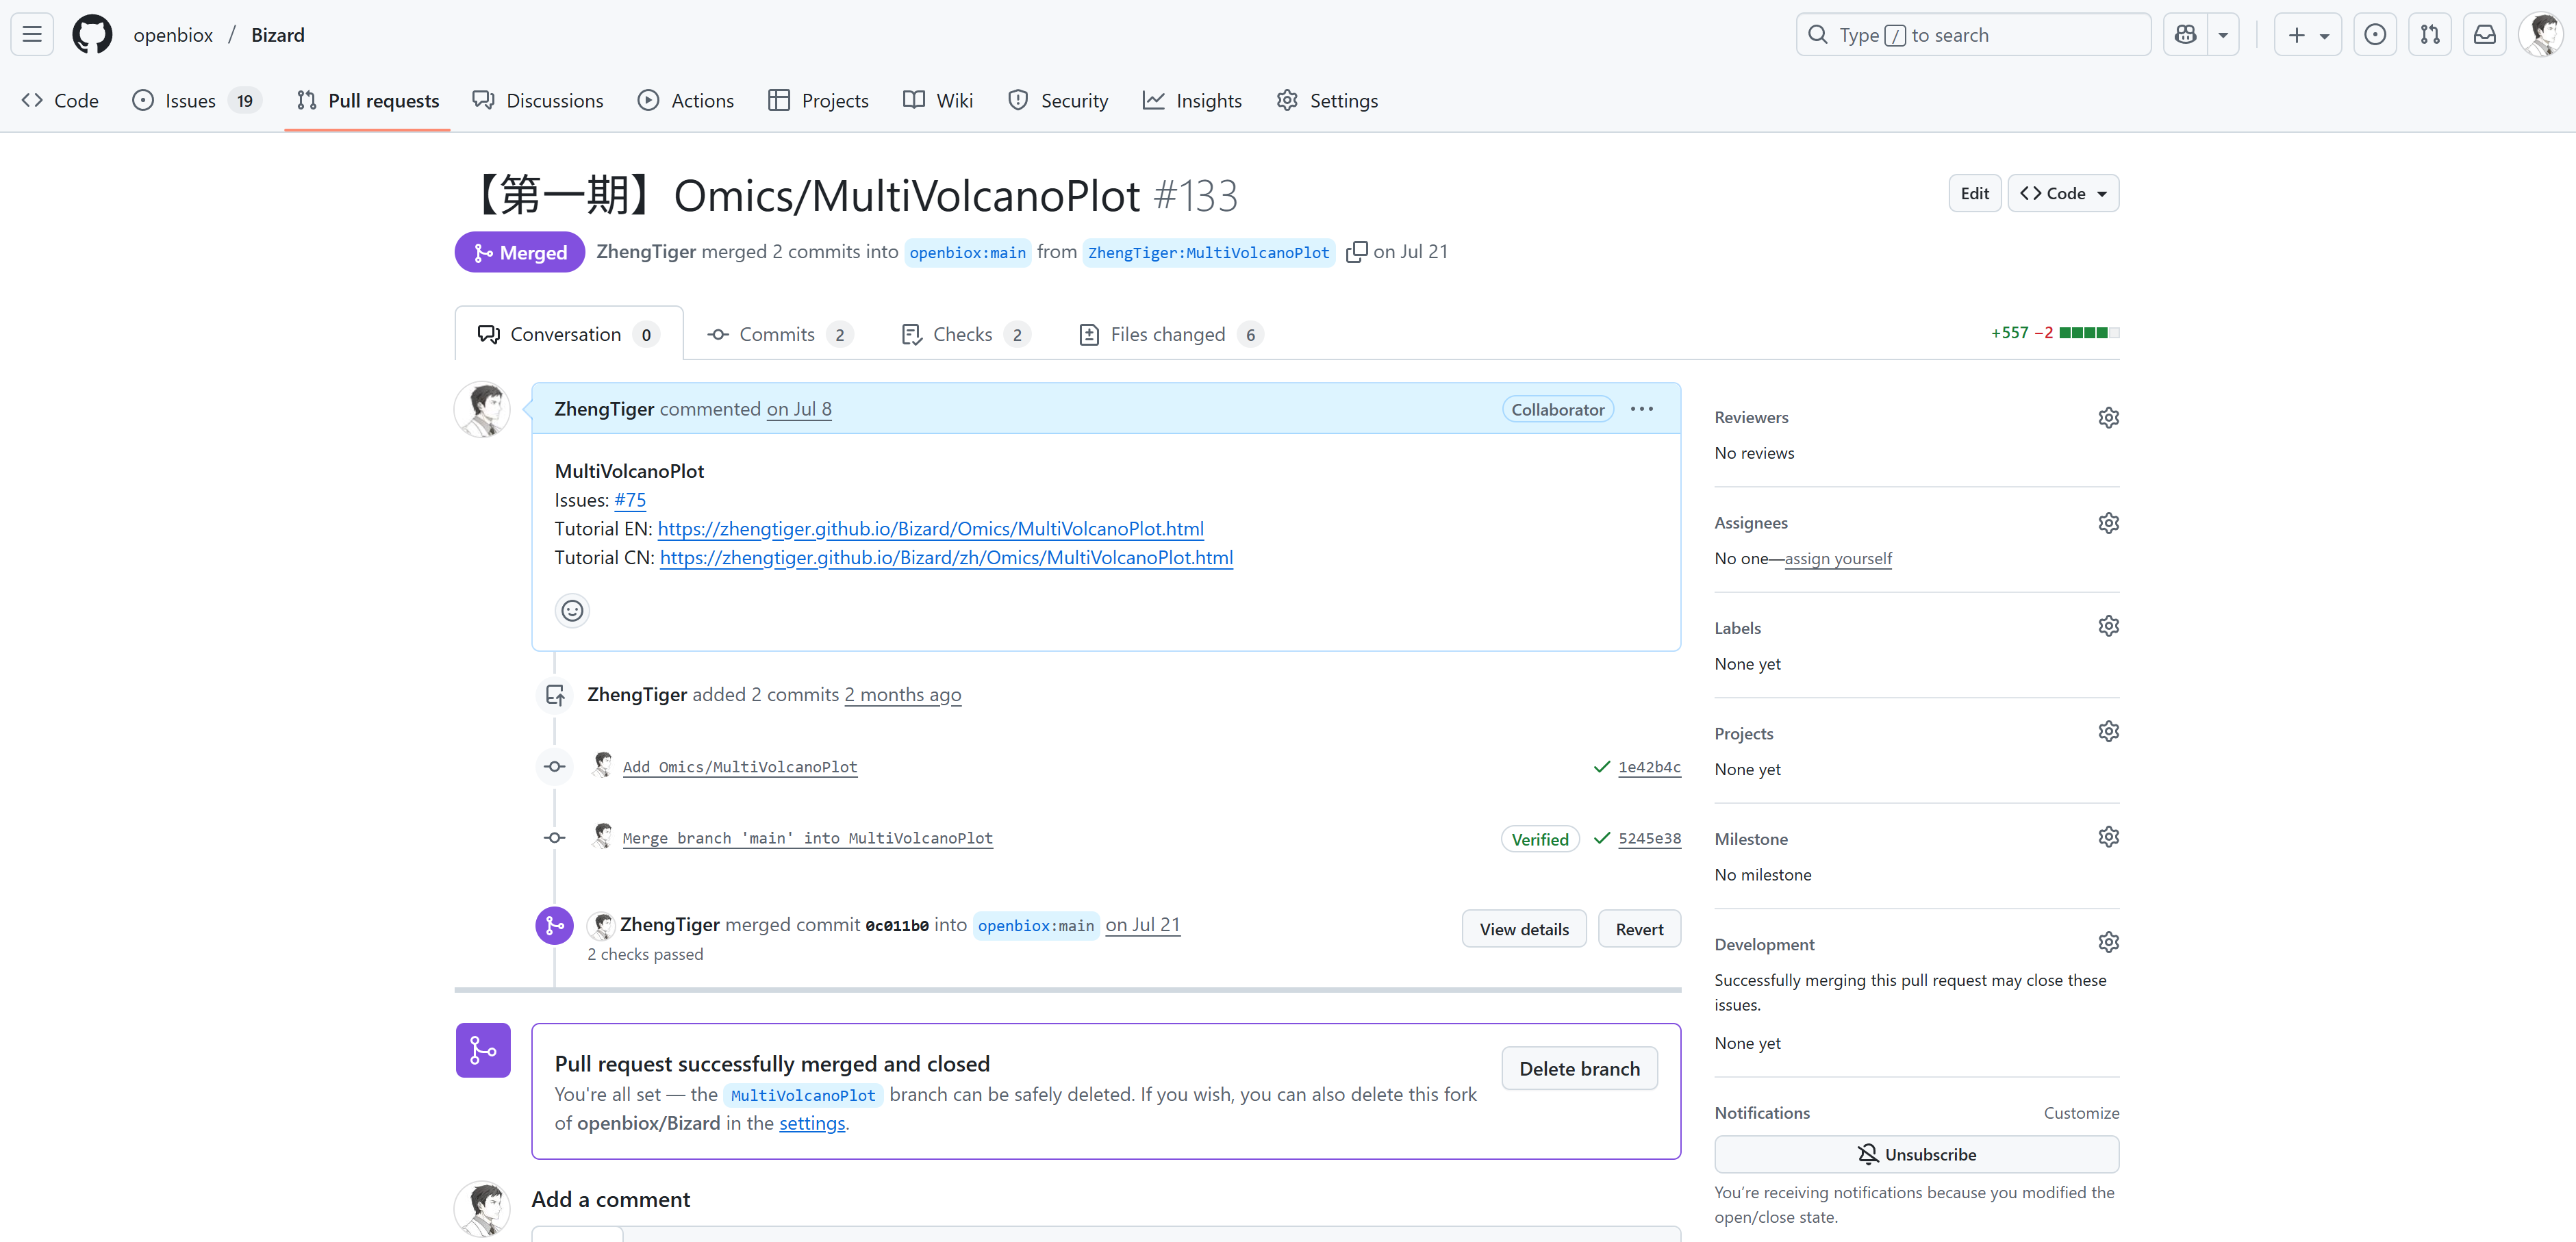Viewport: 2576px width, 1242px height.
Task: Open the Copilot chat icon
Action: tap(2186, 35)
